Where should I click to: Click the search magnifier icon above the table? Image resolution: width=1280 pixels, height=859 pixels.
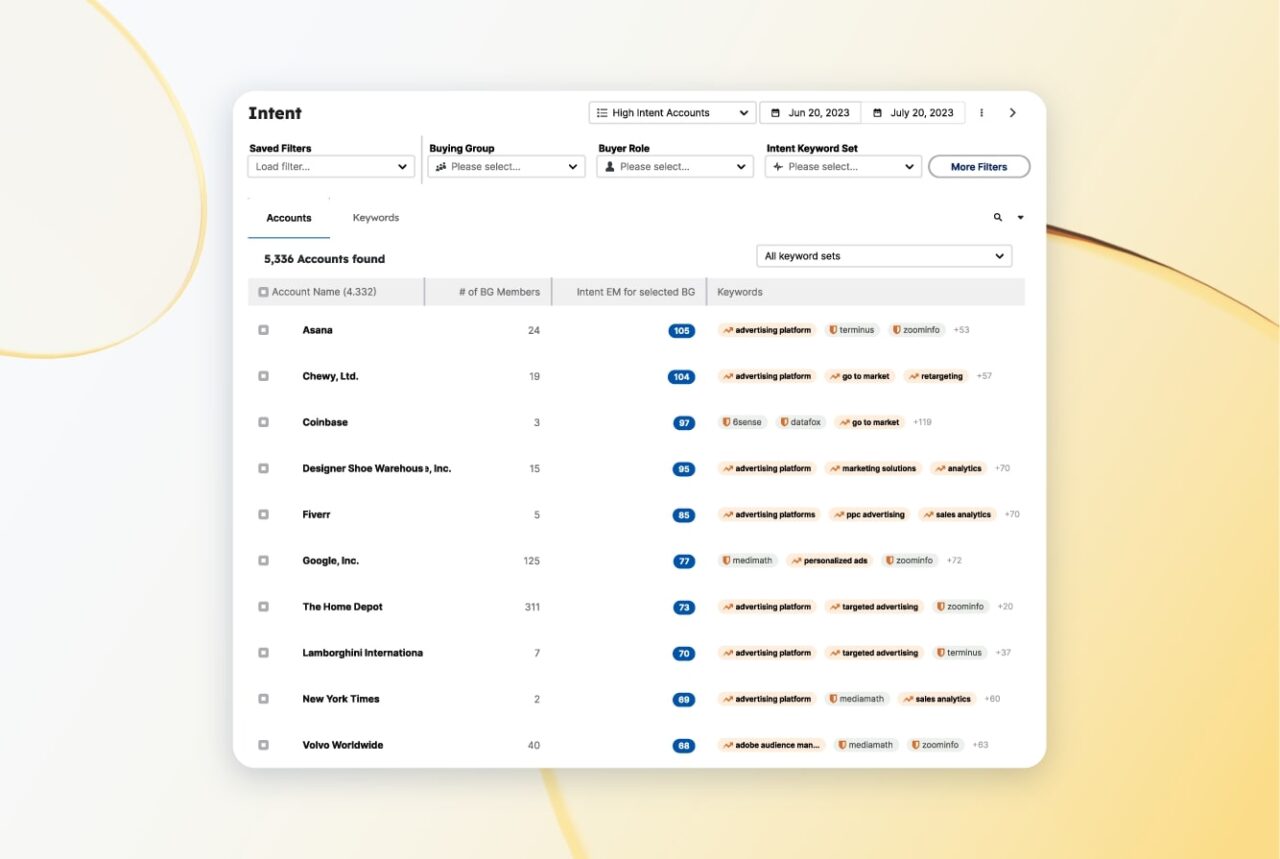pos(997,217)
